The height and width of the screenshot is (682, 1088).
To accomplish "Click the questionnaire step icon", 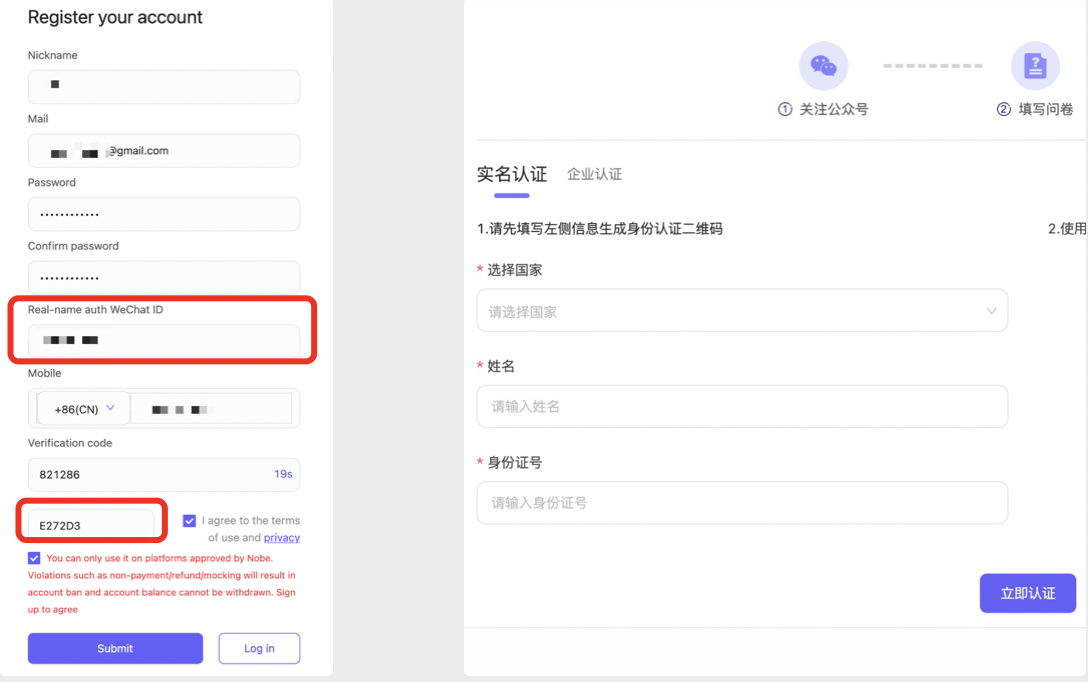I will point(1035,66).
